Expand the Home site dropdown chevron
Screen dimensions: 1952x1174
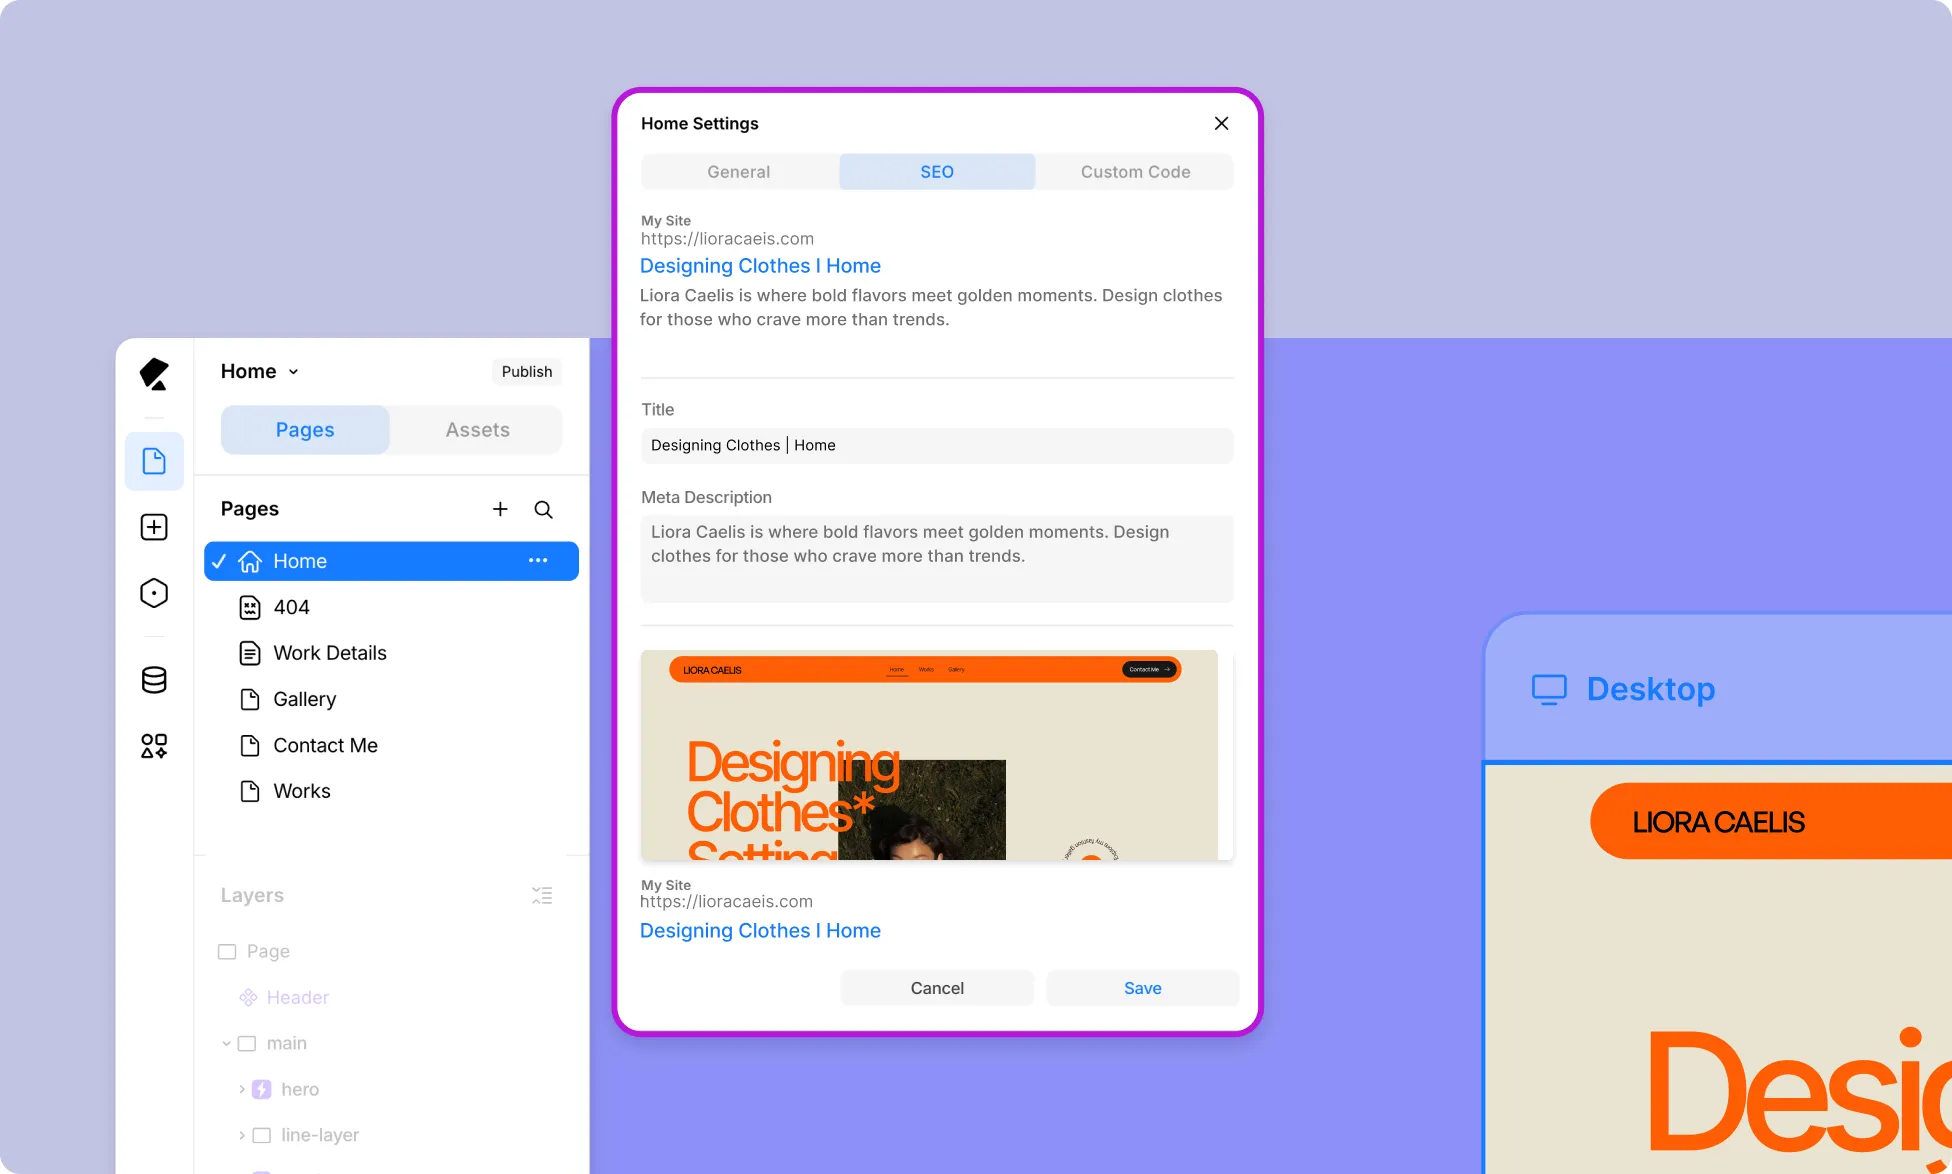[x=293, y=372]
